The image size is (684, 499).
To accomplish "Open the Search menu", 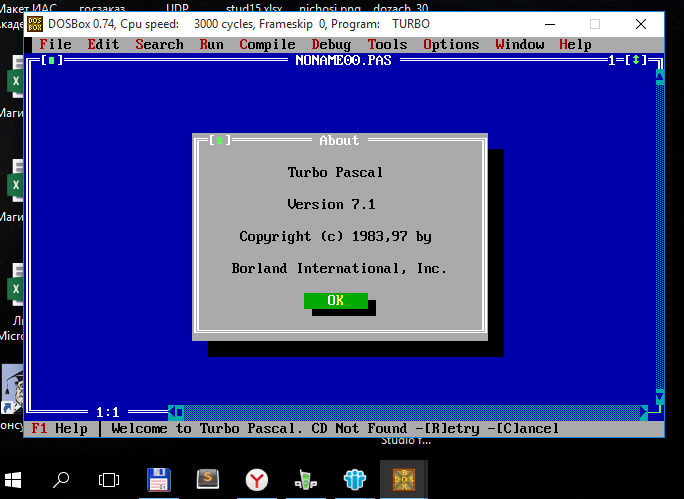I will click(159, 44).
